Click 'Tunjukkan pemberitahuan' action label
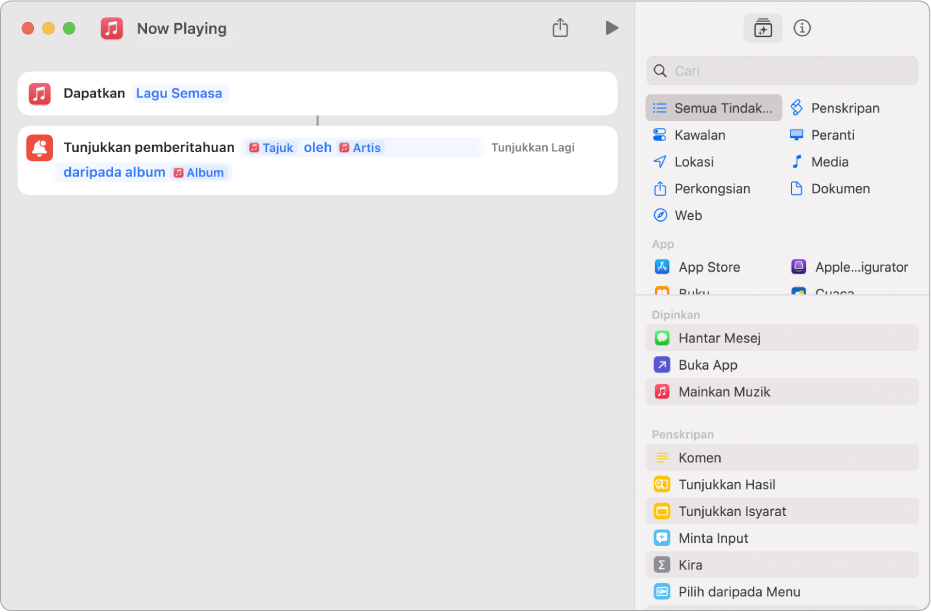Image resolution: width=931 pixels, height=612 pixels. coord(149,147)
